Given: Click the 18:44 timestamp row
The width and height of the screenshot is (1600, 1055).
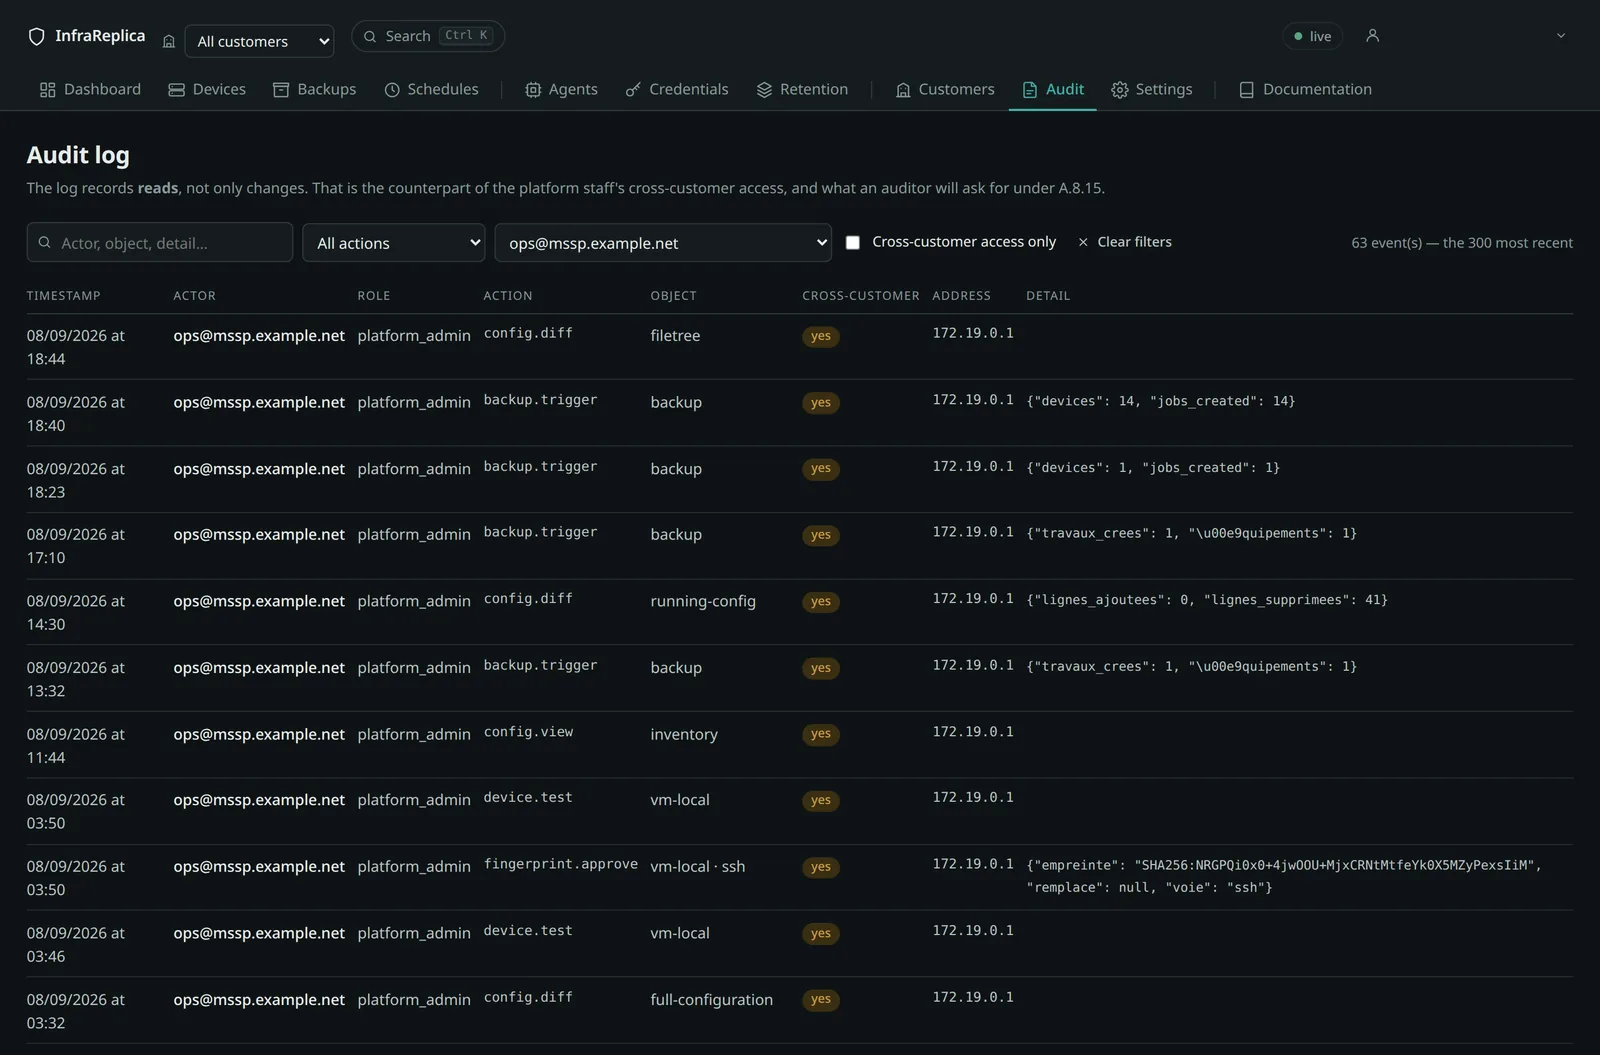Looking at the screenshot, I should tap(800, 346).
